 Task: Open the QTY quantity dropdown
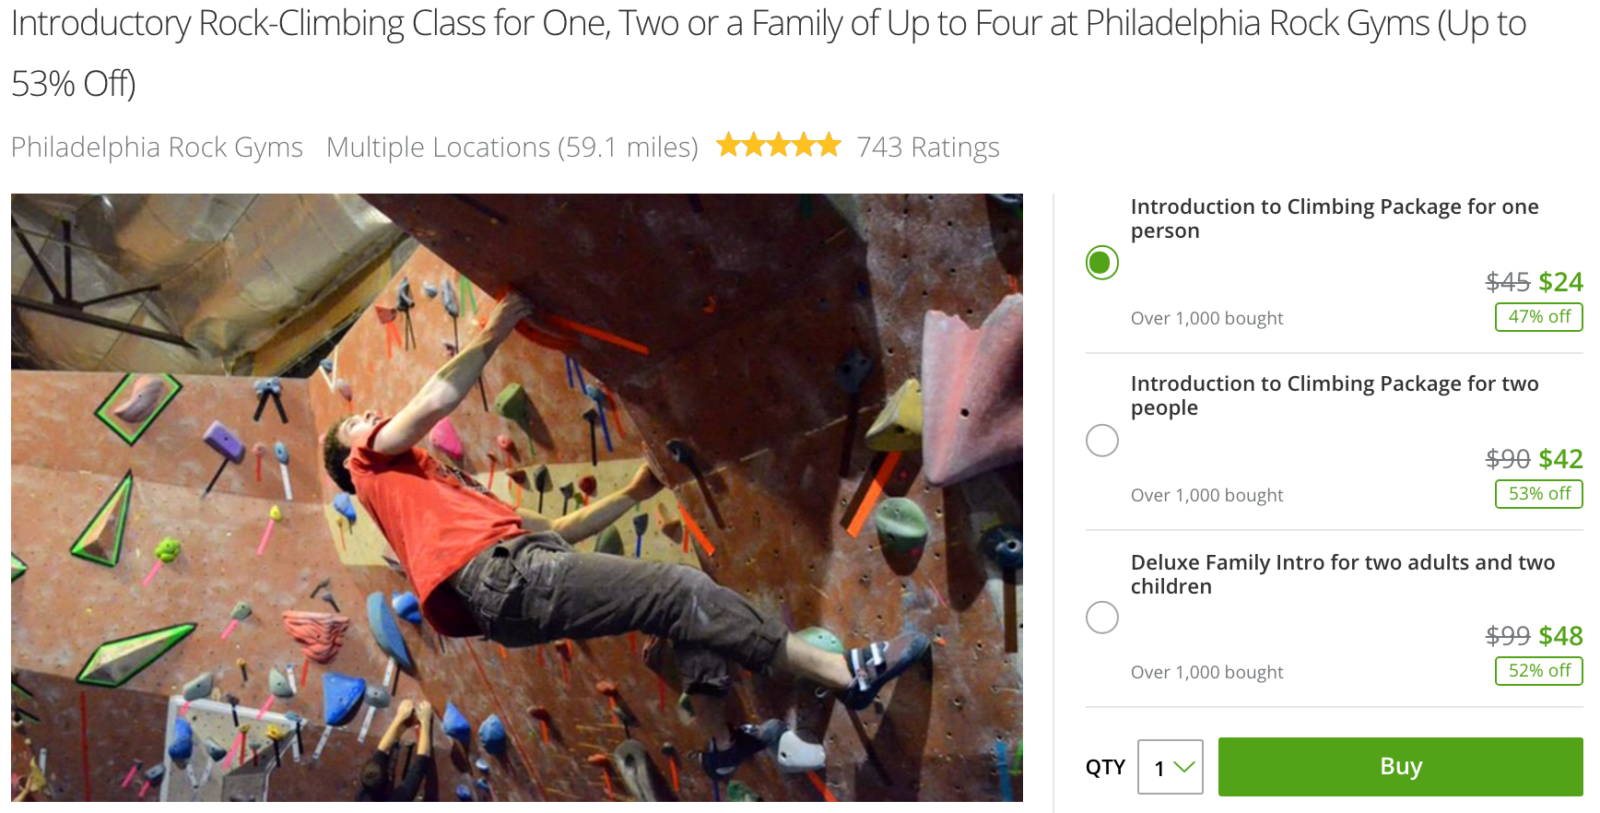click(x=1170, y=767)
